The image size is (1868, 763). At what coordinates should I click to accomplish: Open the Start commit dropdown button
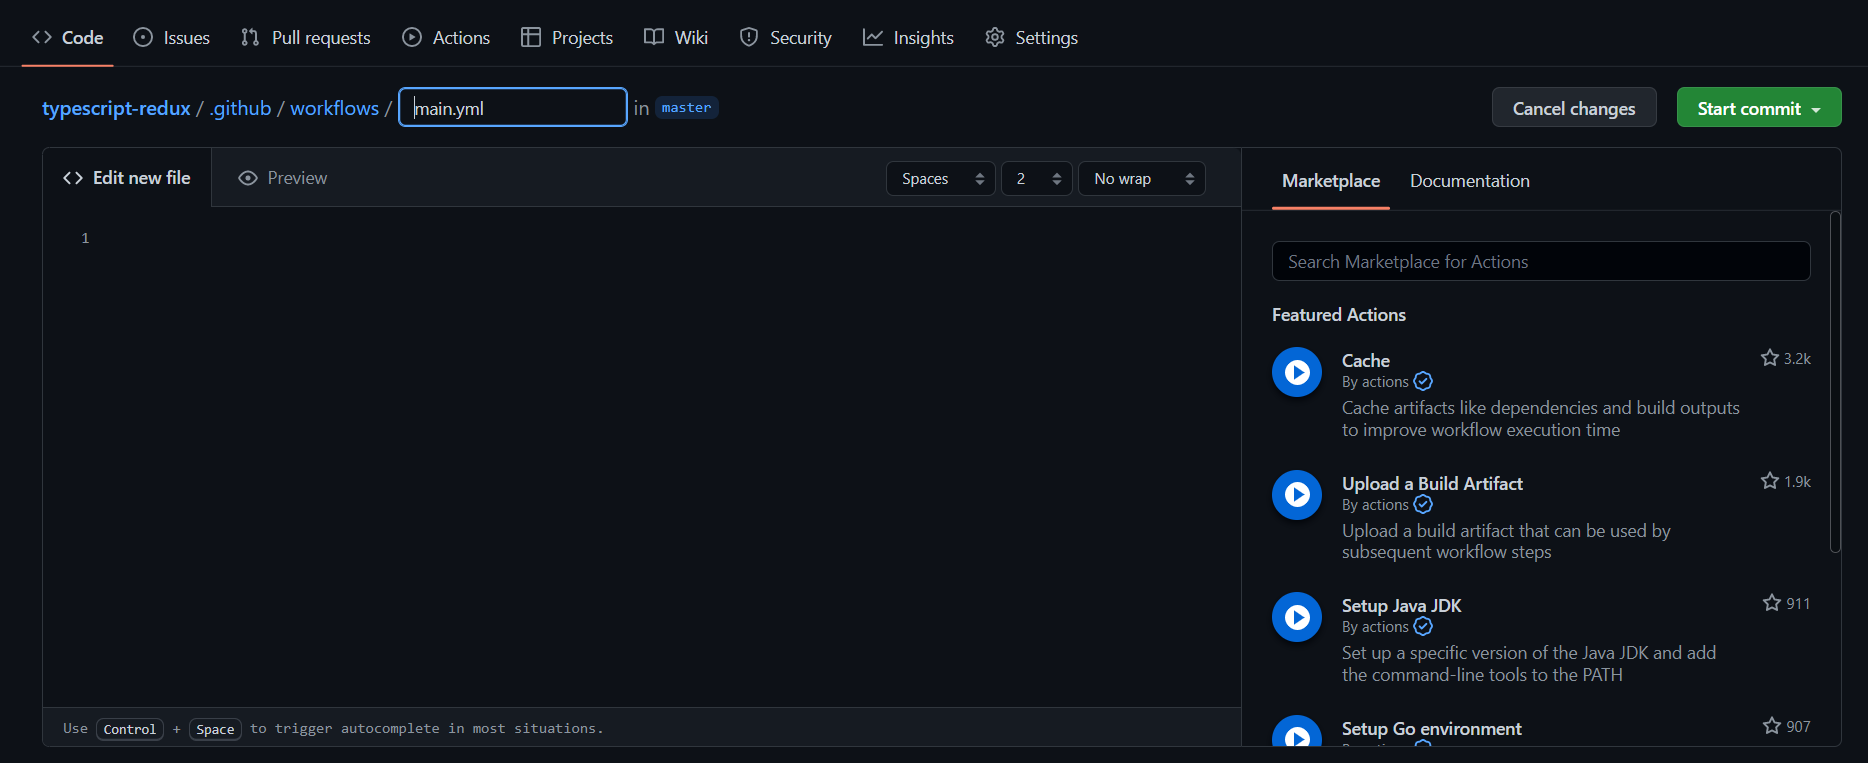(x=1759, y=107)
